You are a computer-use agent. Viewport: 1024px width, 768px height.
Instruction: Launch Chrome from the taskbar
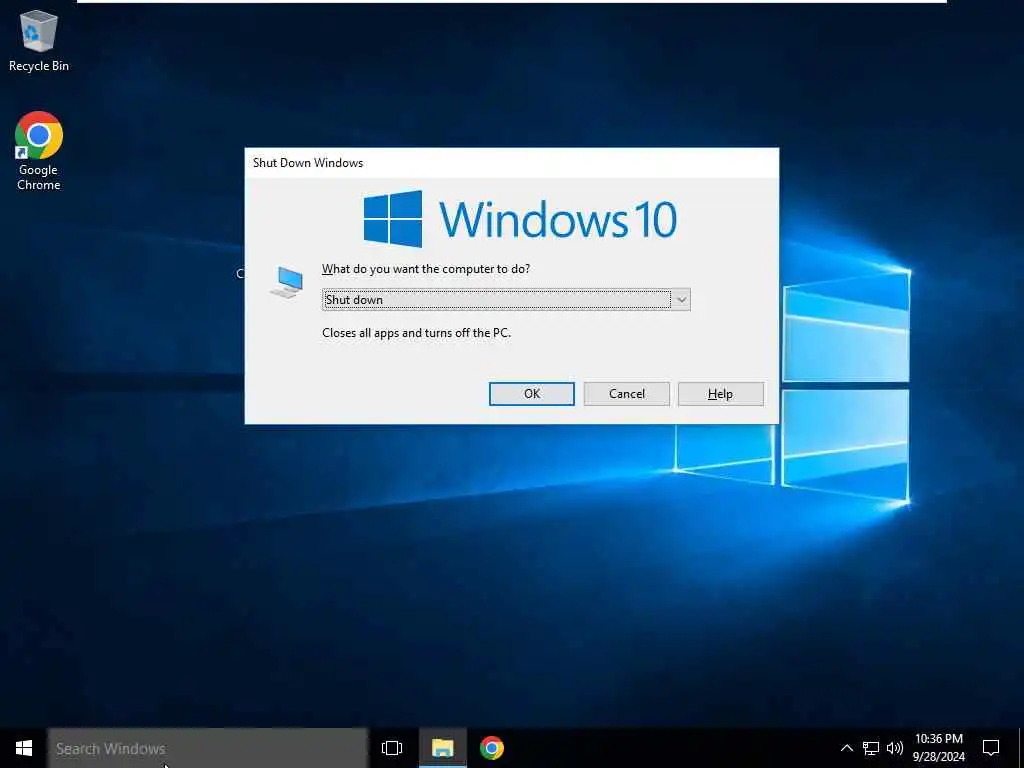[x=492, y=748]
